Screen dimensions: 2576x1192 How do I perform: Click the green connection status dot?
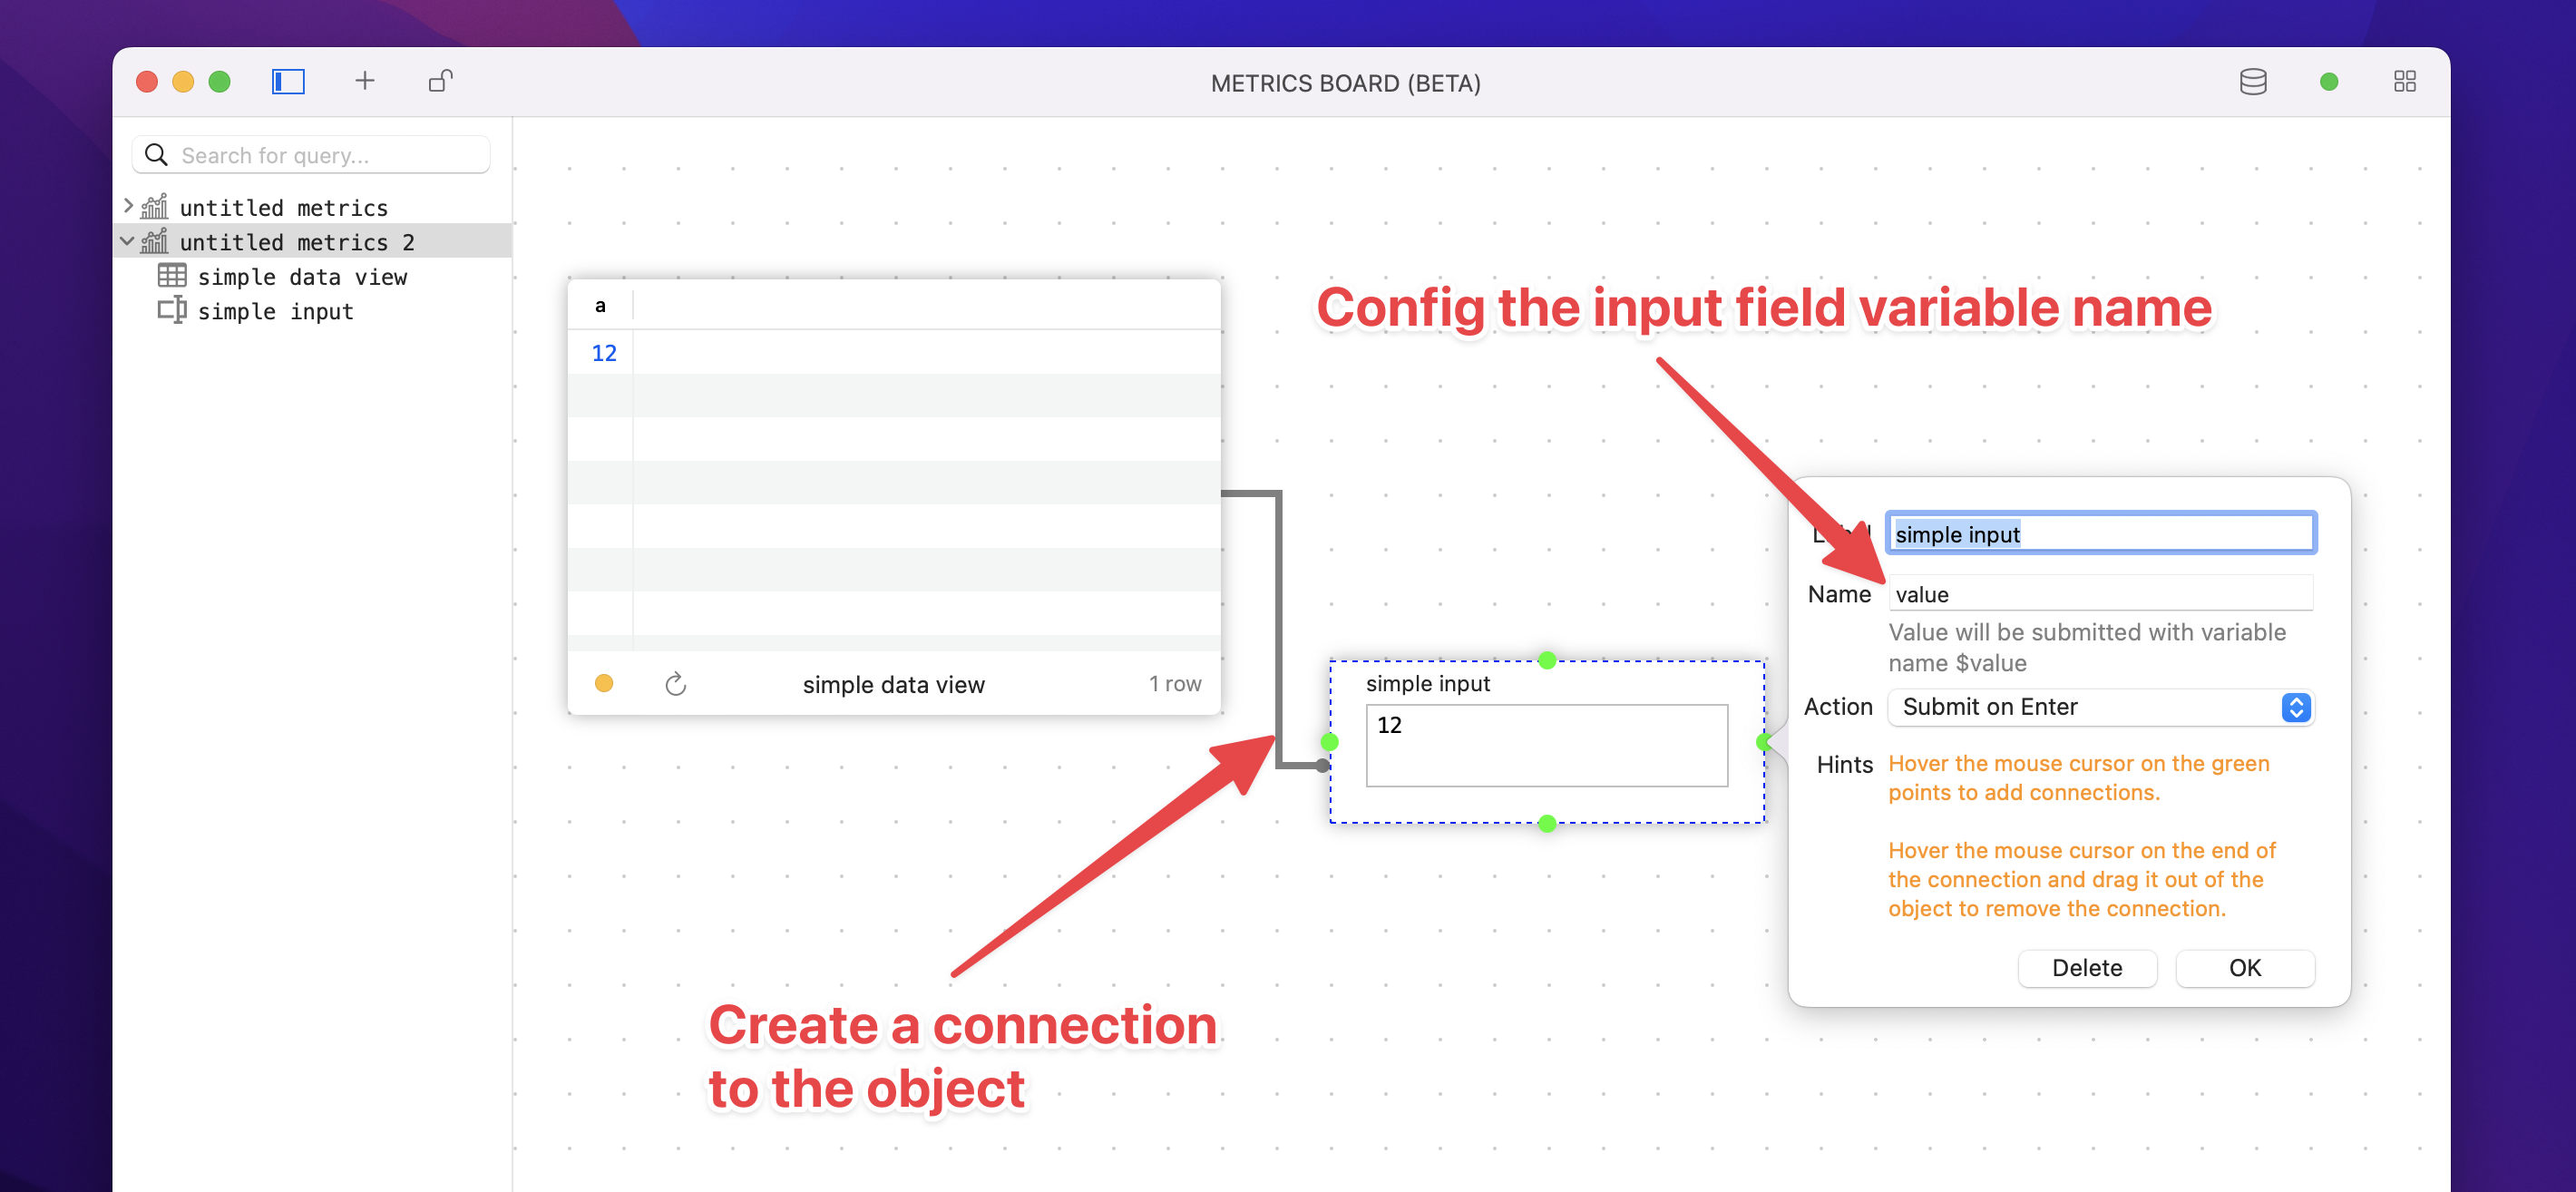tap(2328, 82)
